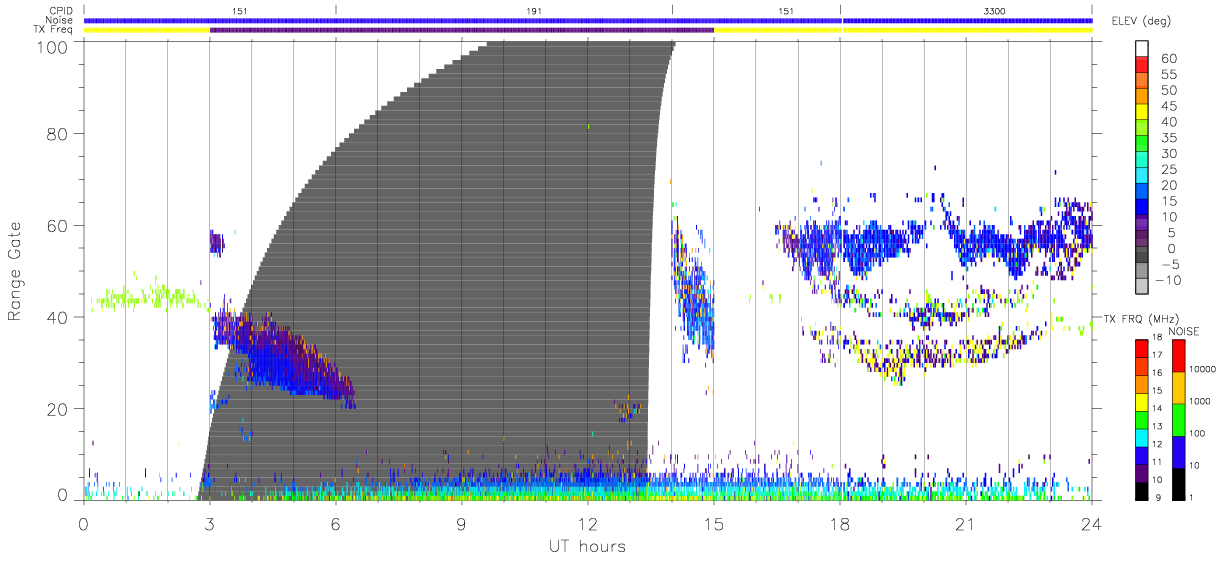The height and width of the screenshot is (567, 1228).
Task: Click x-axis tick label "3"
Action: (x=209, y=523)
